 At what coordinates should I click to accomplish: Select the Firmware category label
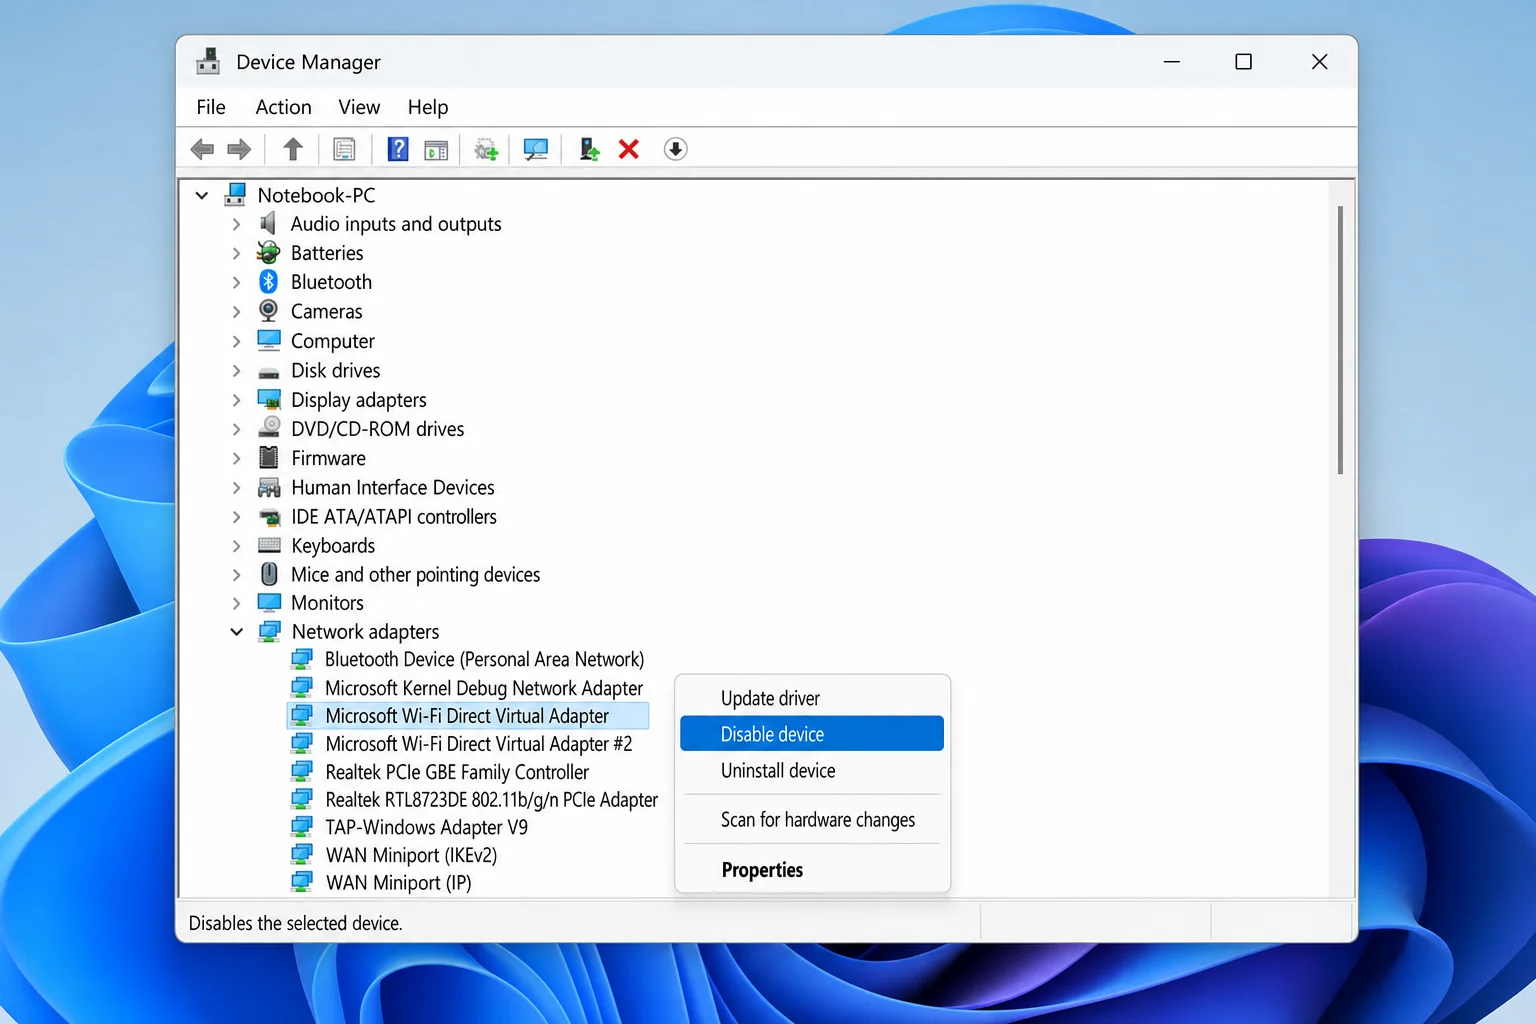(x=328, y=458)
